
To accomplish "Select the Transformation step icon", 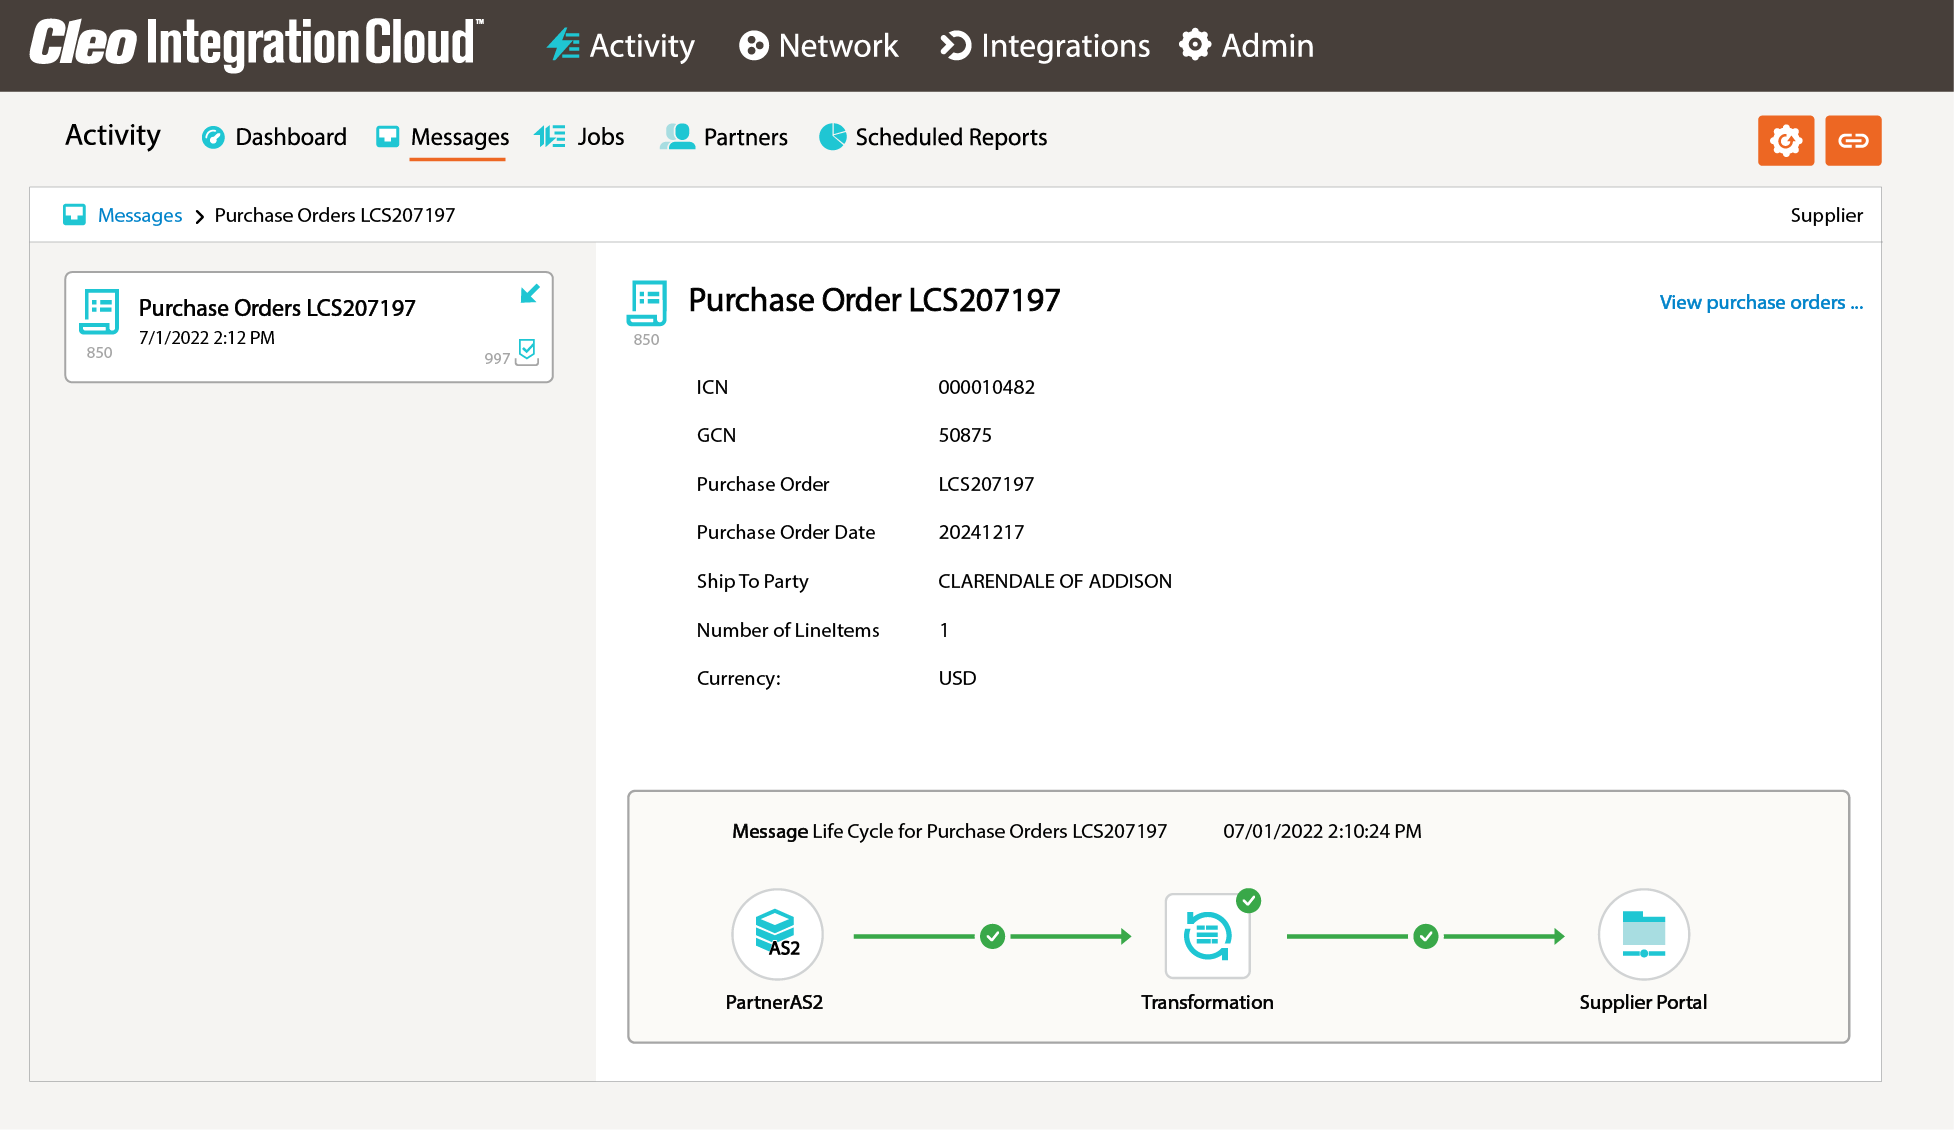I will click(x=1208, y=934).
